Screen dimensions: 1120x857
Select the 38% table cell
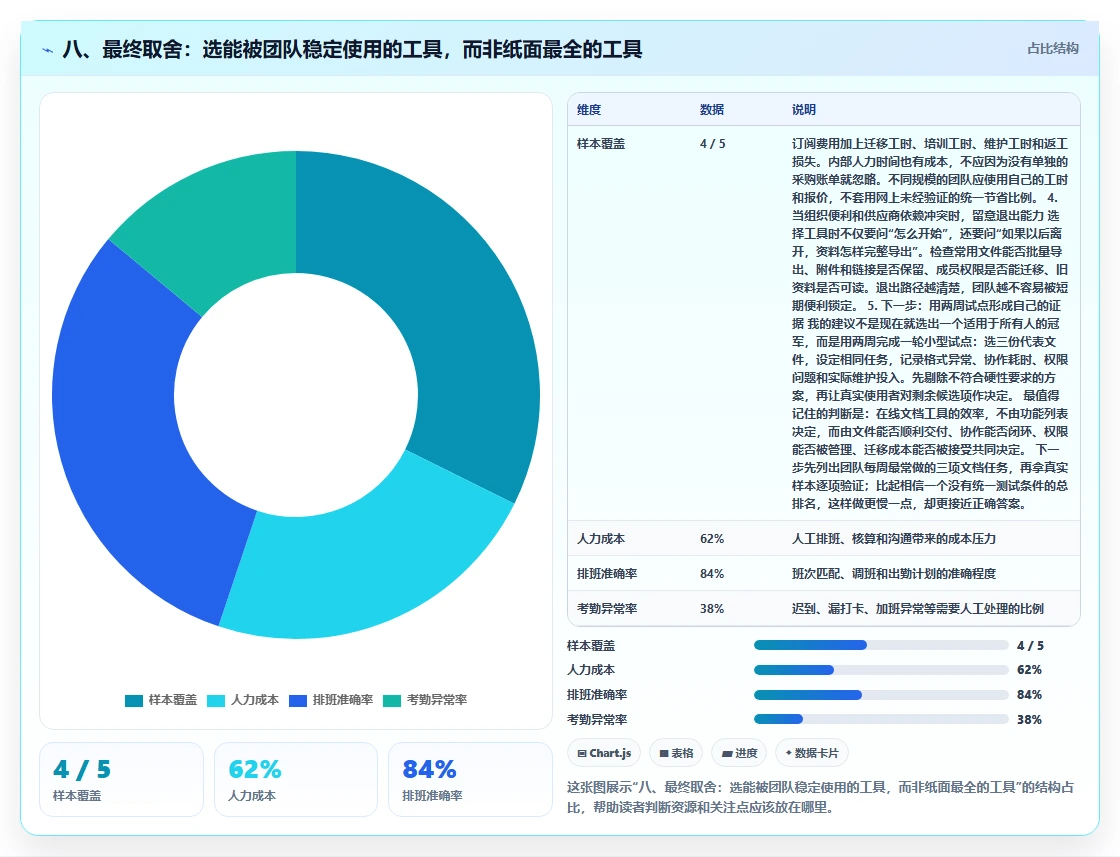[x=711, y=608]
